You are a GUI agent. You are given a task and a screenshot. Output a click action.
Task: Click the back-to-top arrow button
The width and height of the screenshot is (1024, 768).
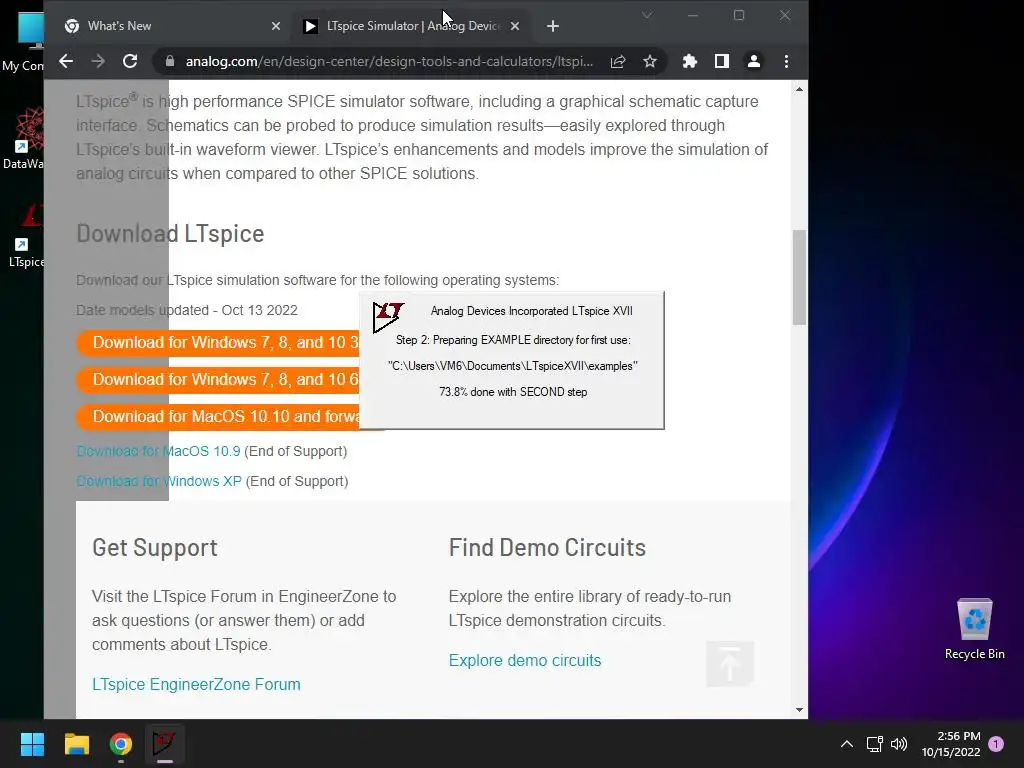(x=729, y=664)
